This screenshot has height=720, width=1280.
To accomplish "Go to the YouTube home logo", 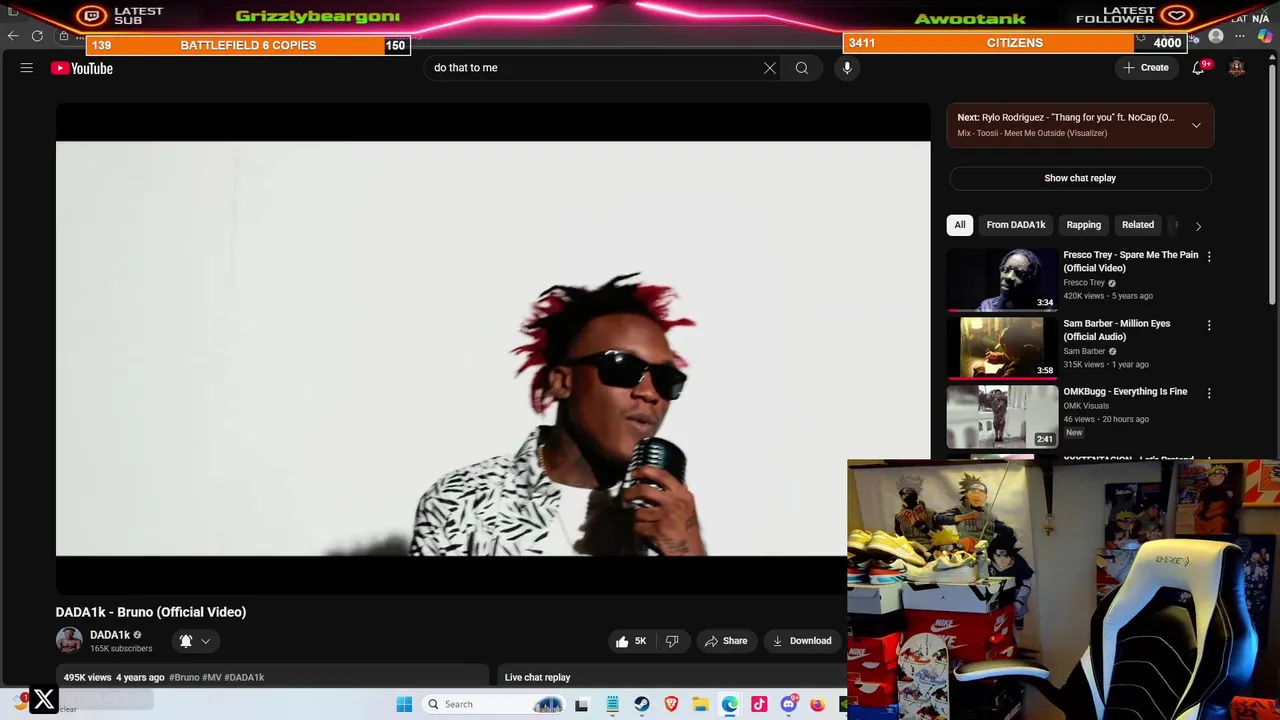I will point(82,68).
